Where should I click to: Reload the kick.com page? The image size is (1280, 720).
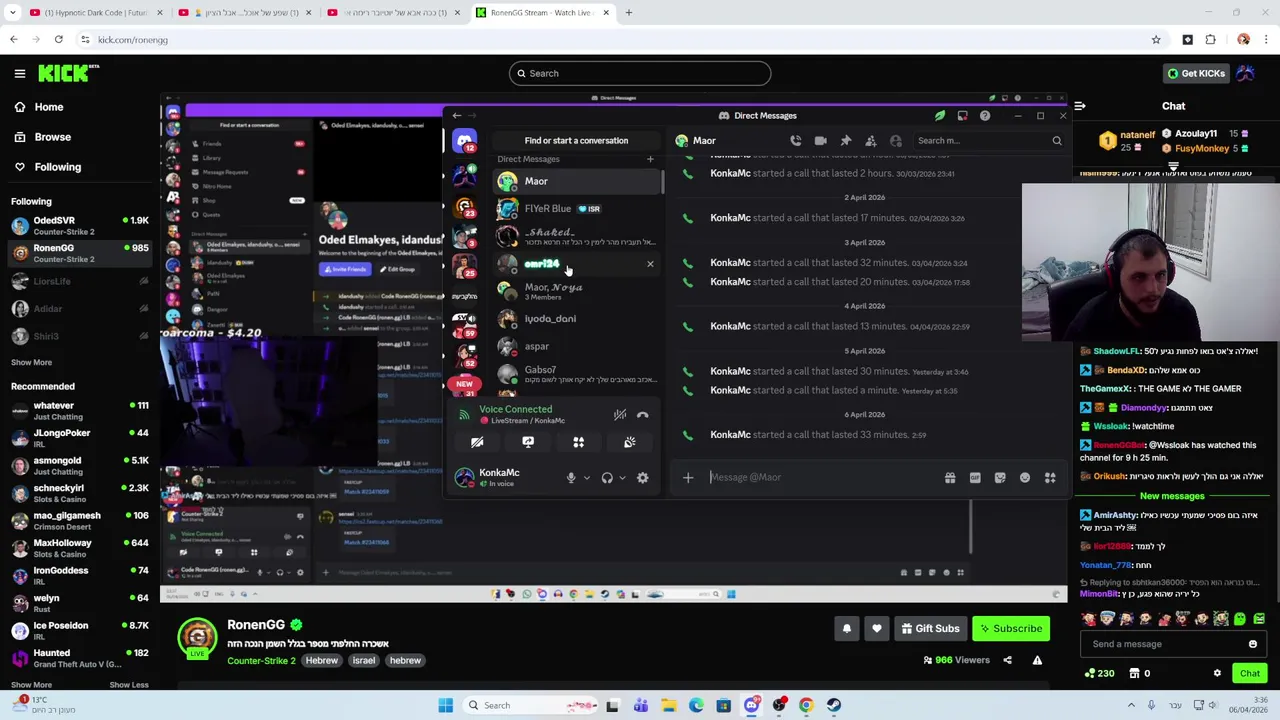coord(59,40)
